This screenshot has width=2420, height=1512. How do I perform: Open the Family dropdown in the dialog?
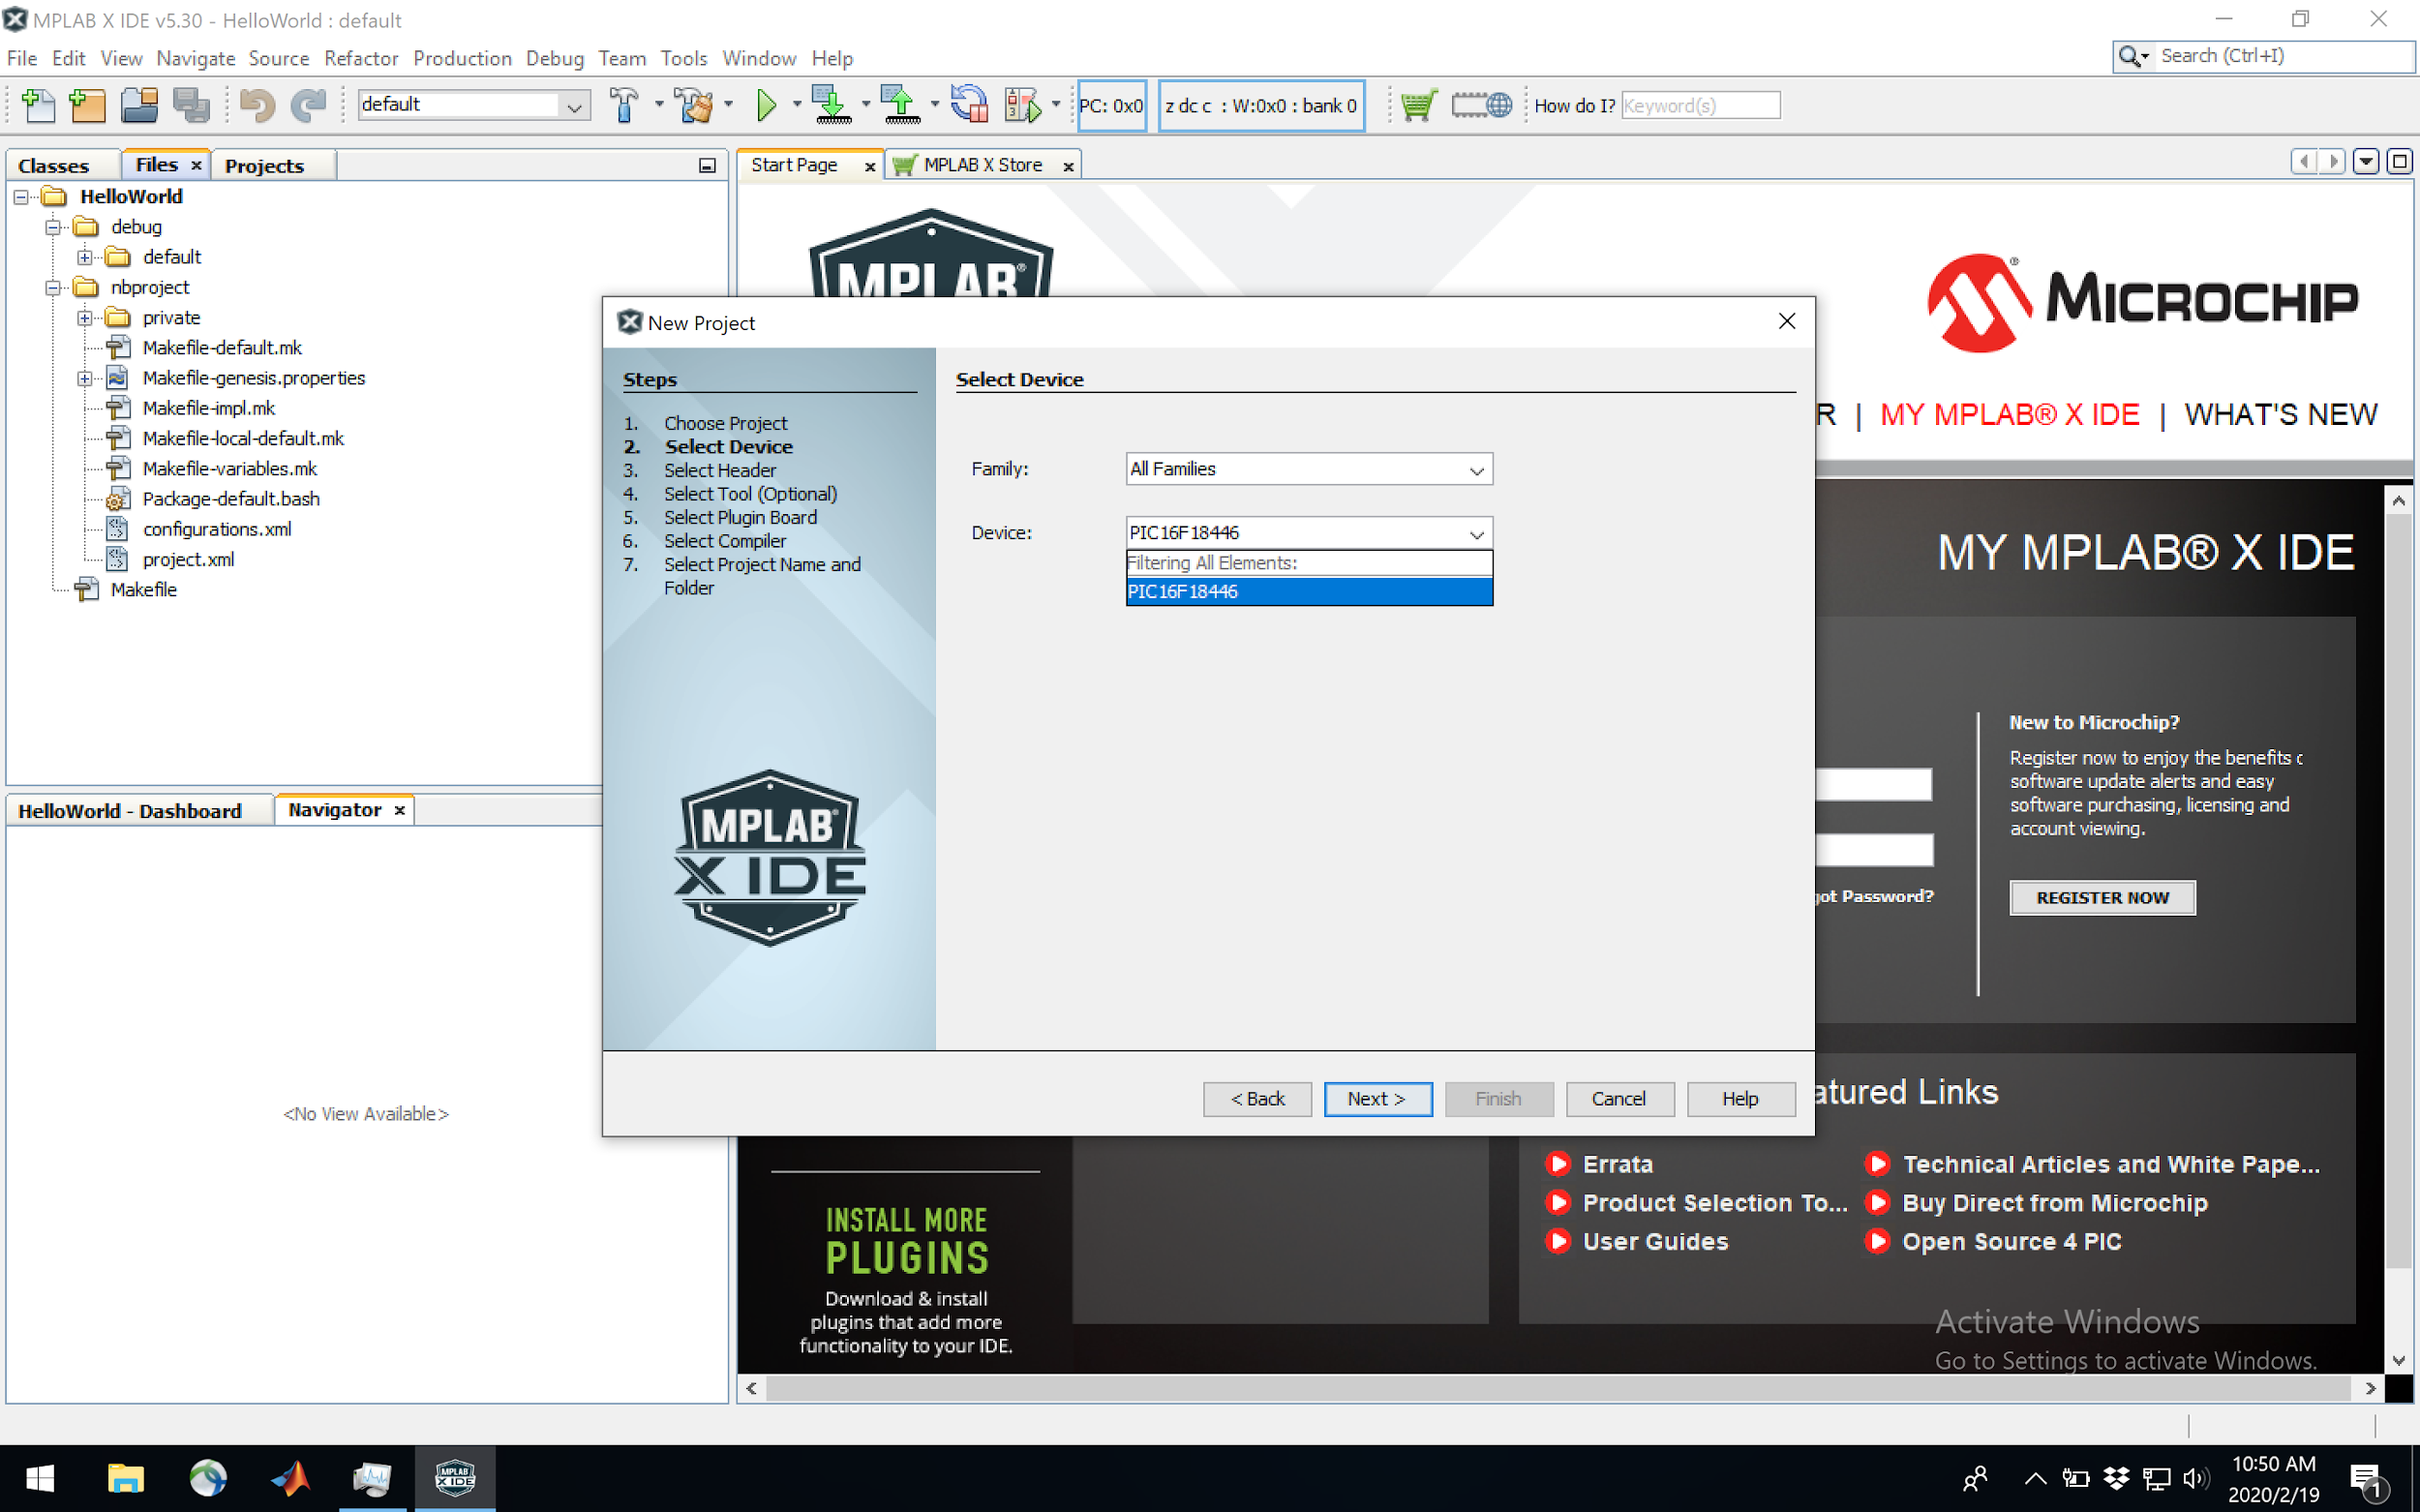(1476, 469)
